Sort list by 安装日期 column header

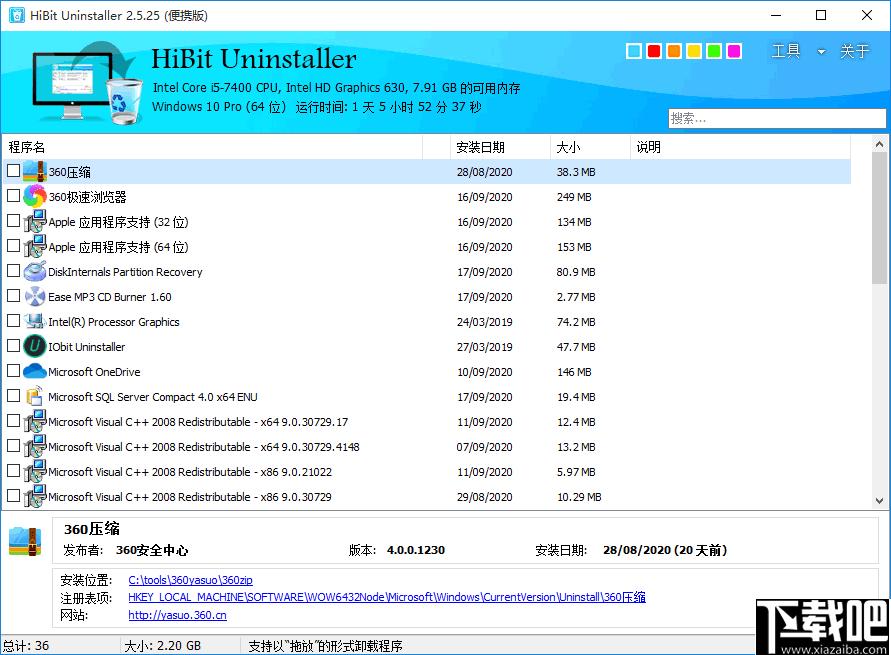coord(500,147)
